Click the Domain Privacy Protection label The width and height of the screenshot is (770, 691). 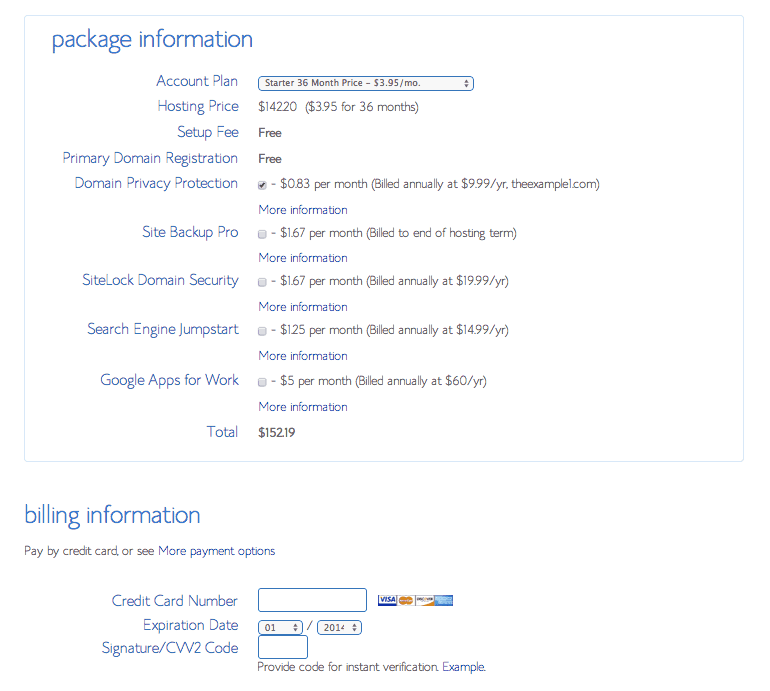point(156,183)
